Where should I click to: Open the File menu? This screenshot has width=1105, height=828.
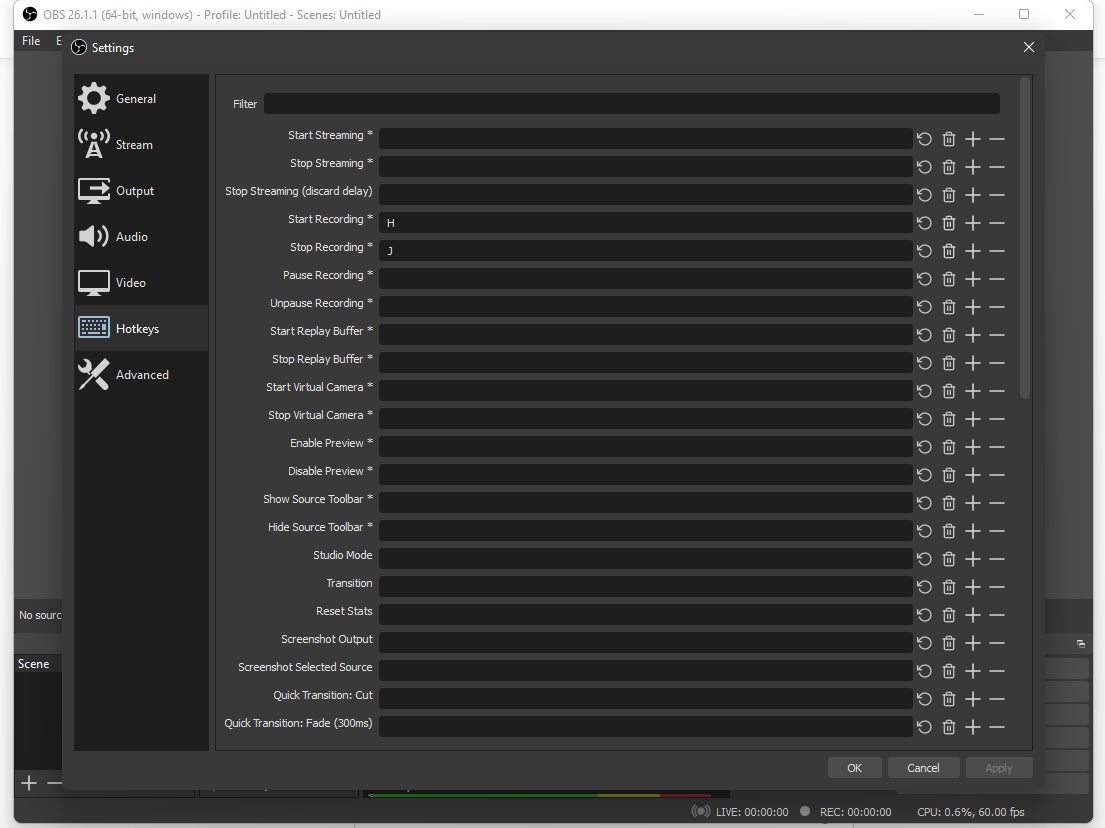(x=30, y=40)
